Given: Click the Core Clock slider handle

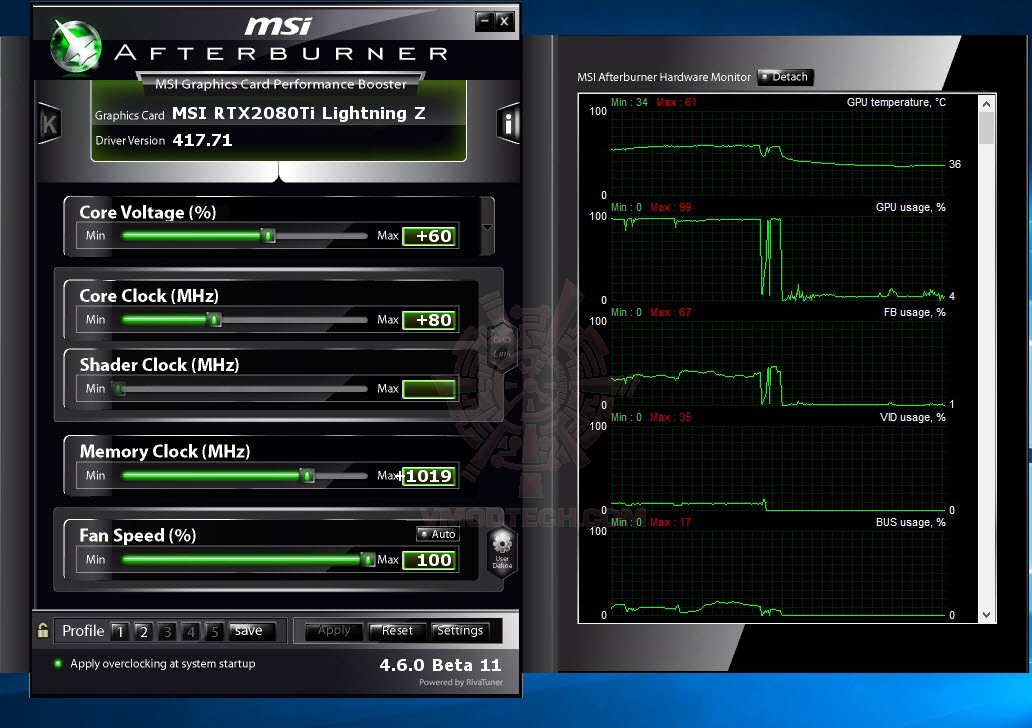Looking at the screenshot, I should coord(214,320).
